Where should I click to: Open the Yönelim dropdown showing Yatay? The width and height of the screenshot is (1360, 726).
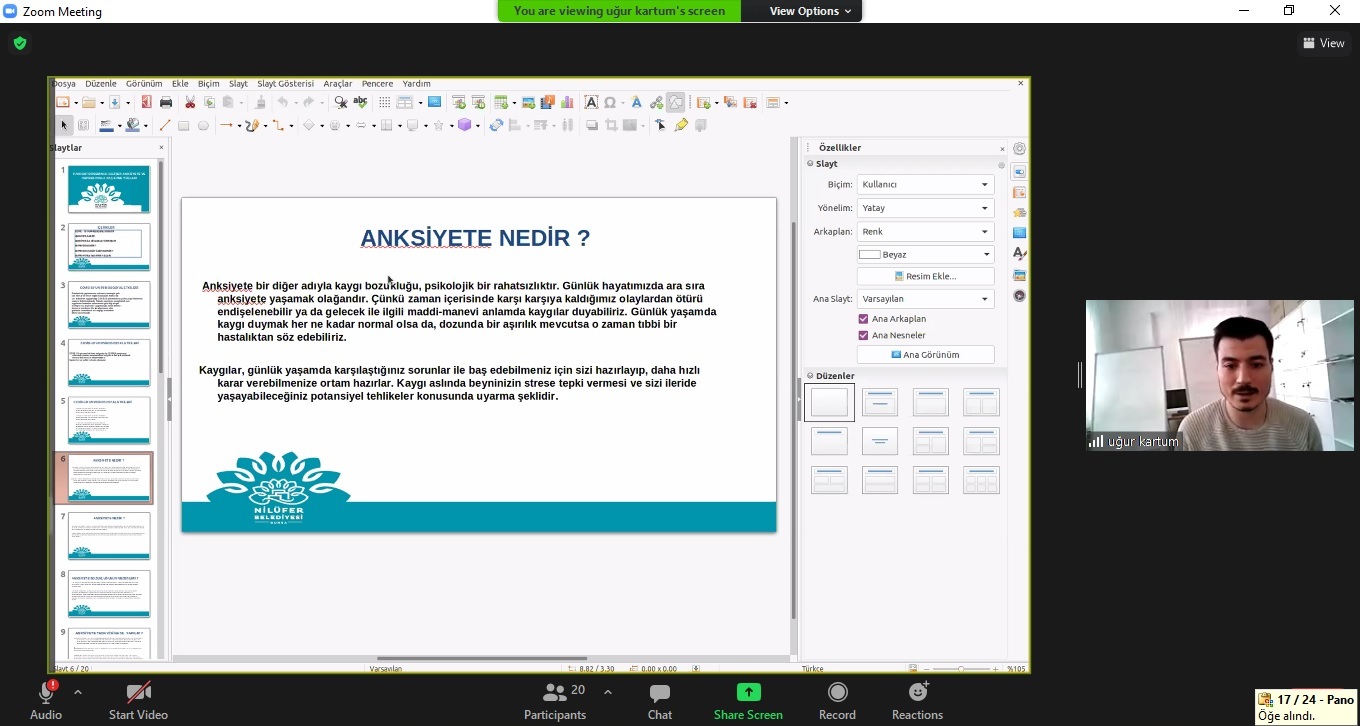(925, 208)
